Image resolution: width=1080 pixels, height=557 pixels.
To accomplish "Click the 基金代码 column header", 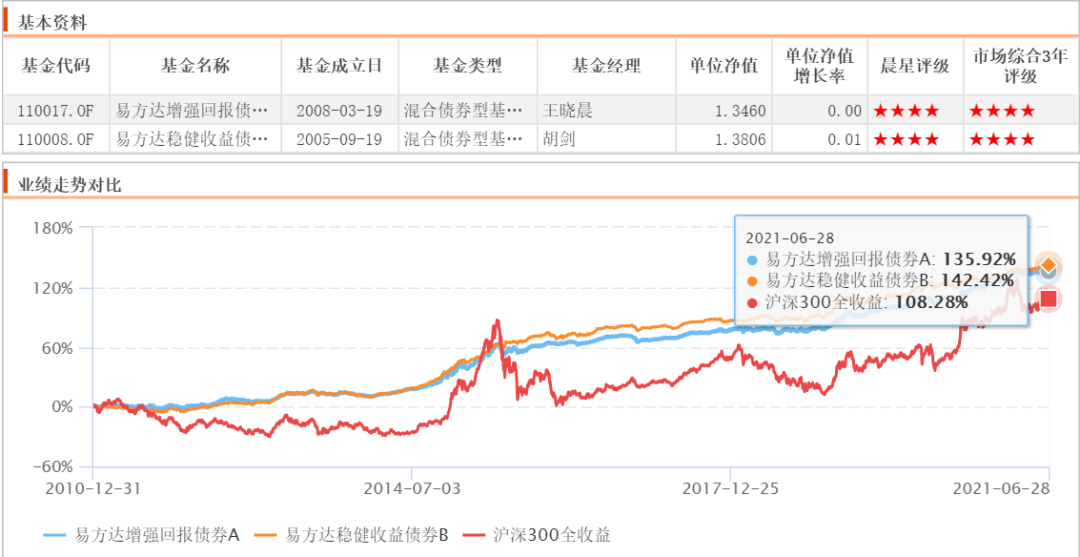I will pos(56,66).
